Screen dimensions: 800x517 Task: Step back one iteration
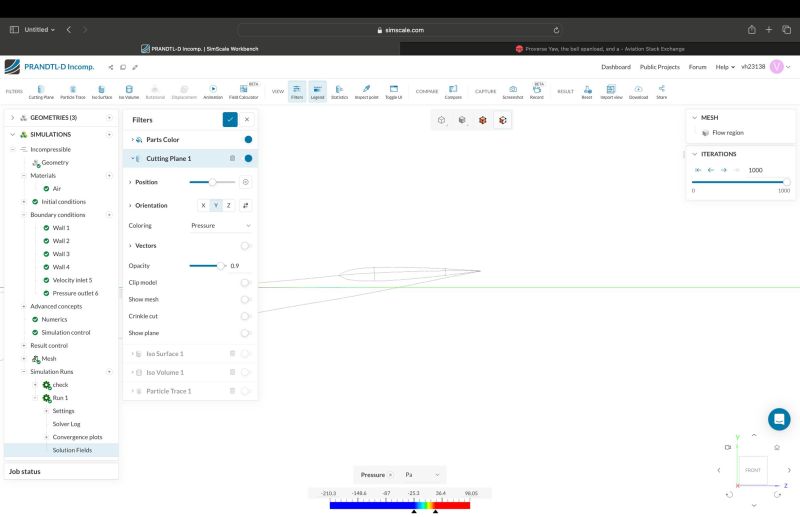tap(711, 170)
